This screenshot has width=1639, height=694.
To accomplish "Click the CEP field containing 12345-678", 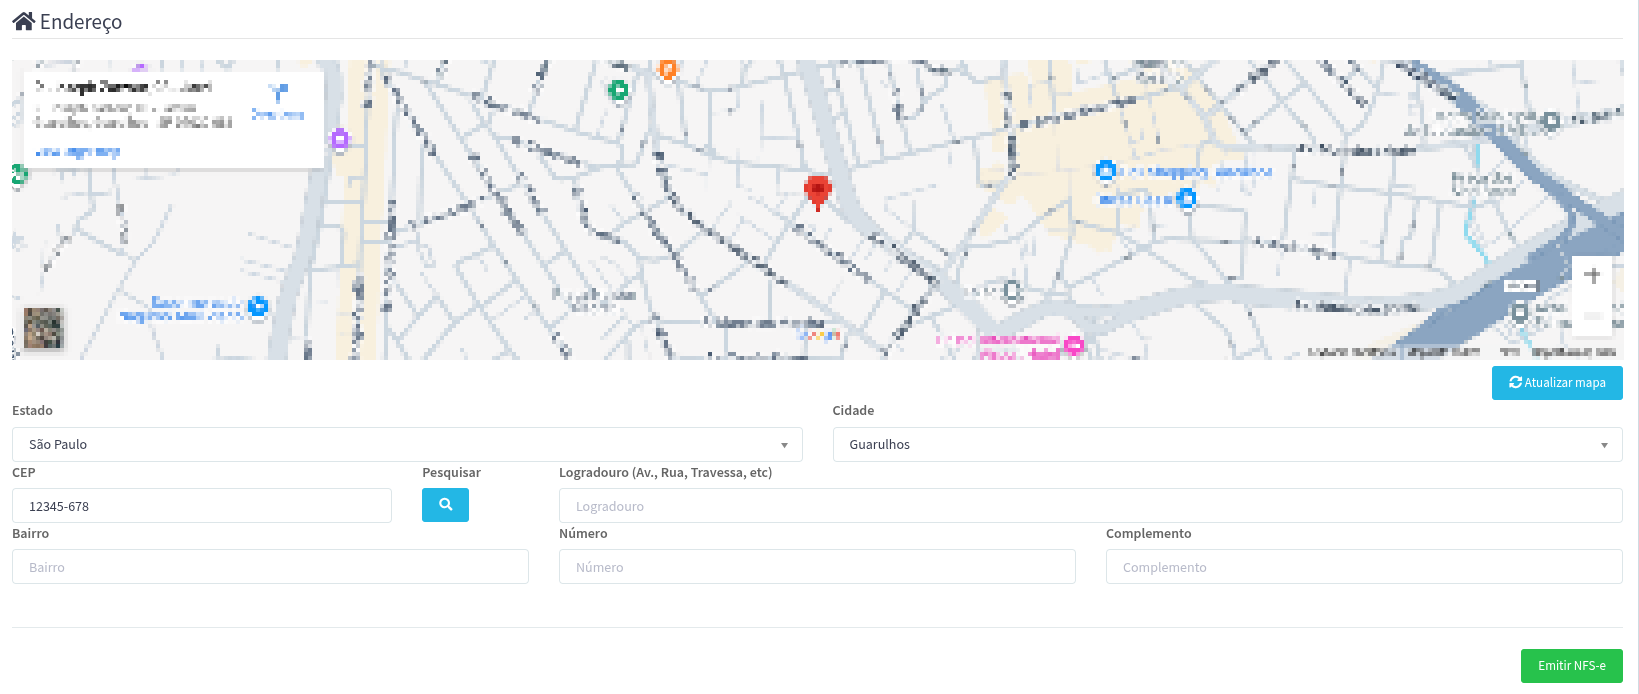I will [202, 506].
